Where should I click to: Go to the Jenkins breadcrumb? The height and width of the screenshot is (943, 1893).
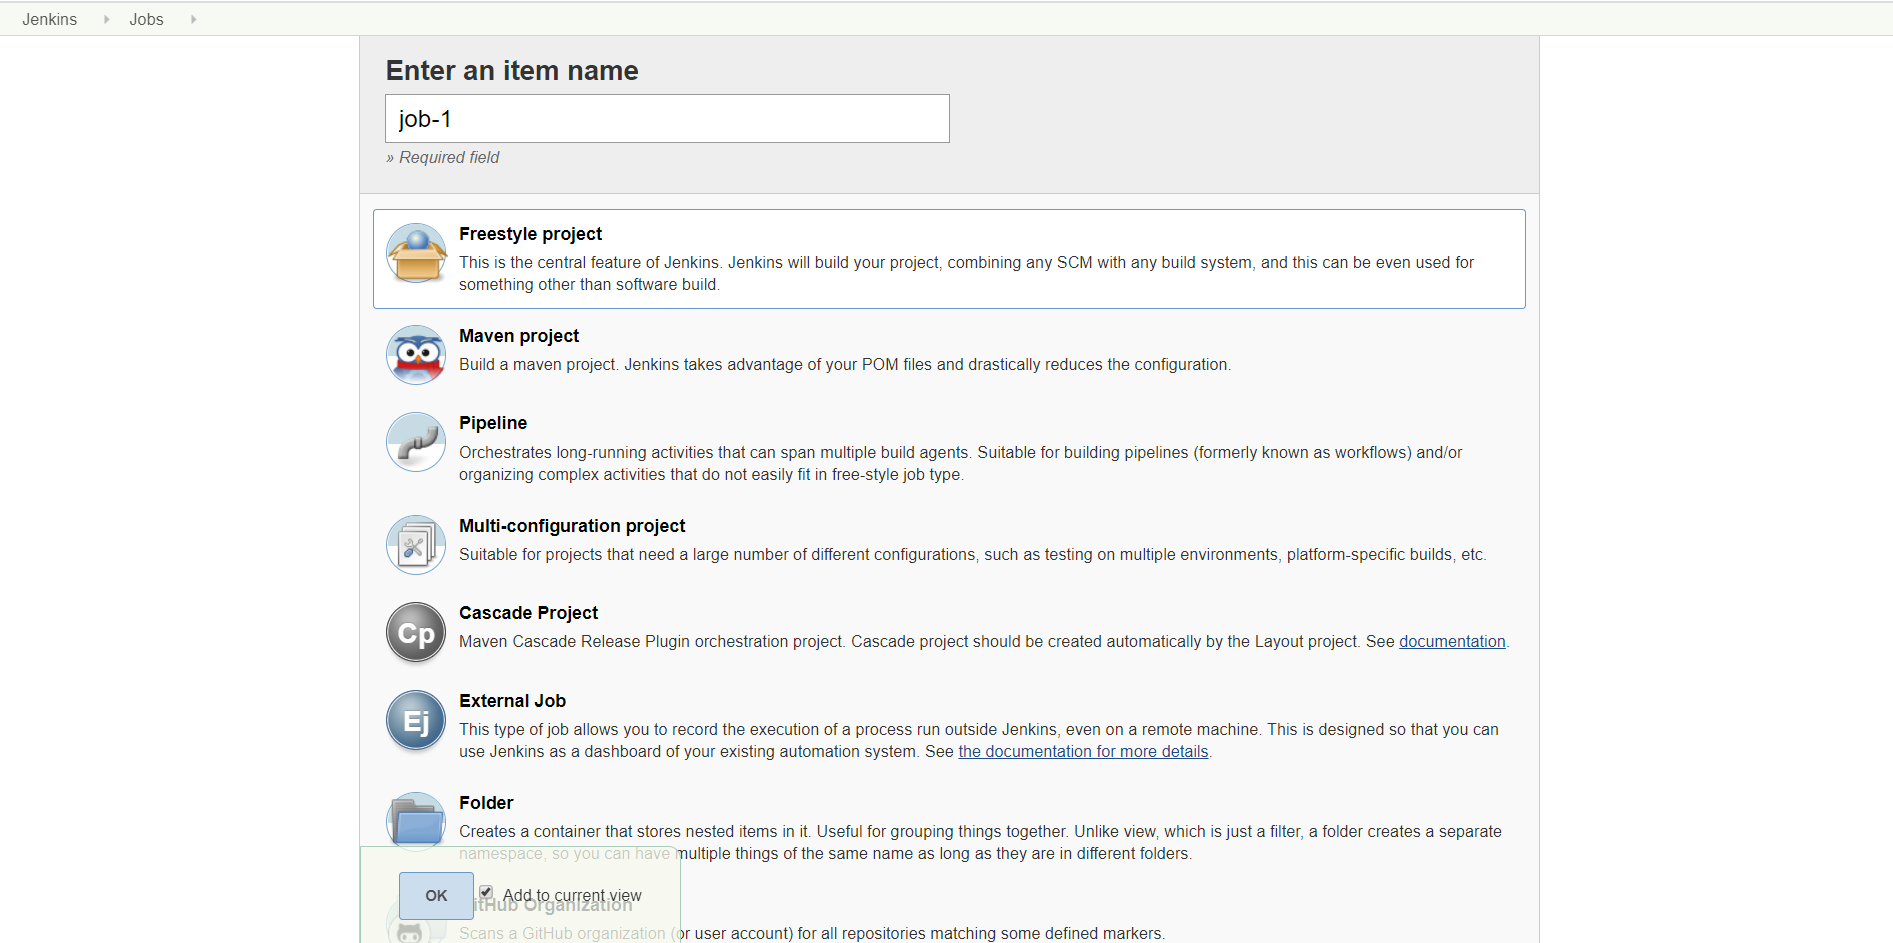[x=50, y=19]
